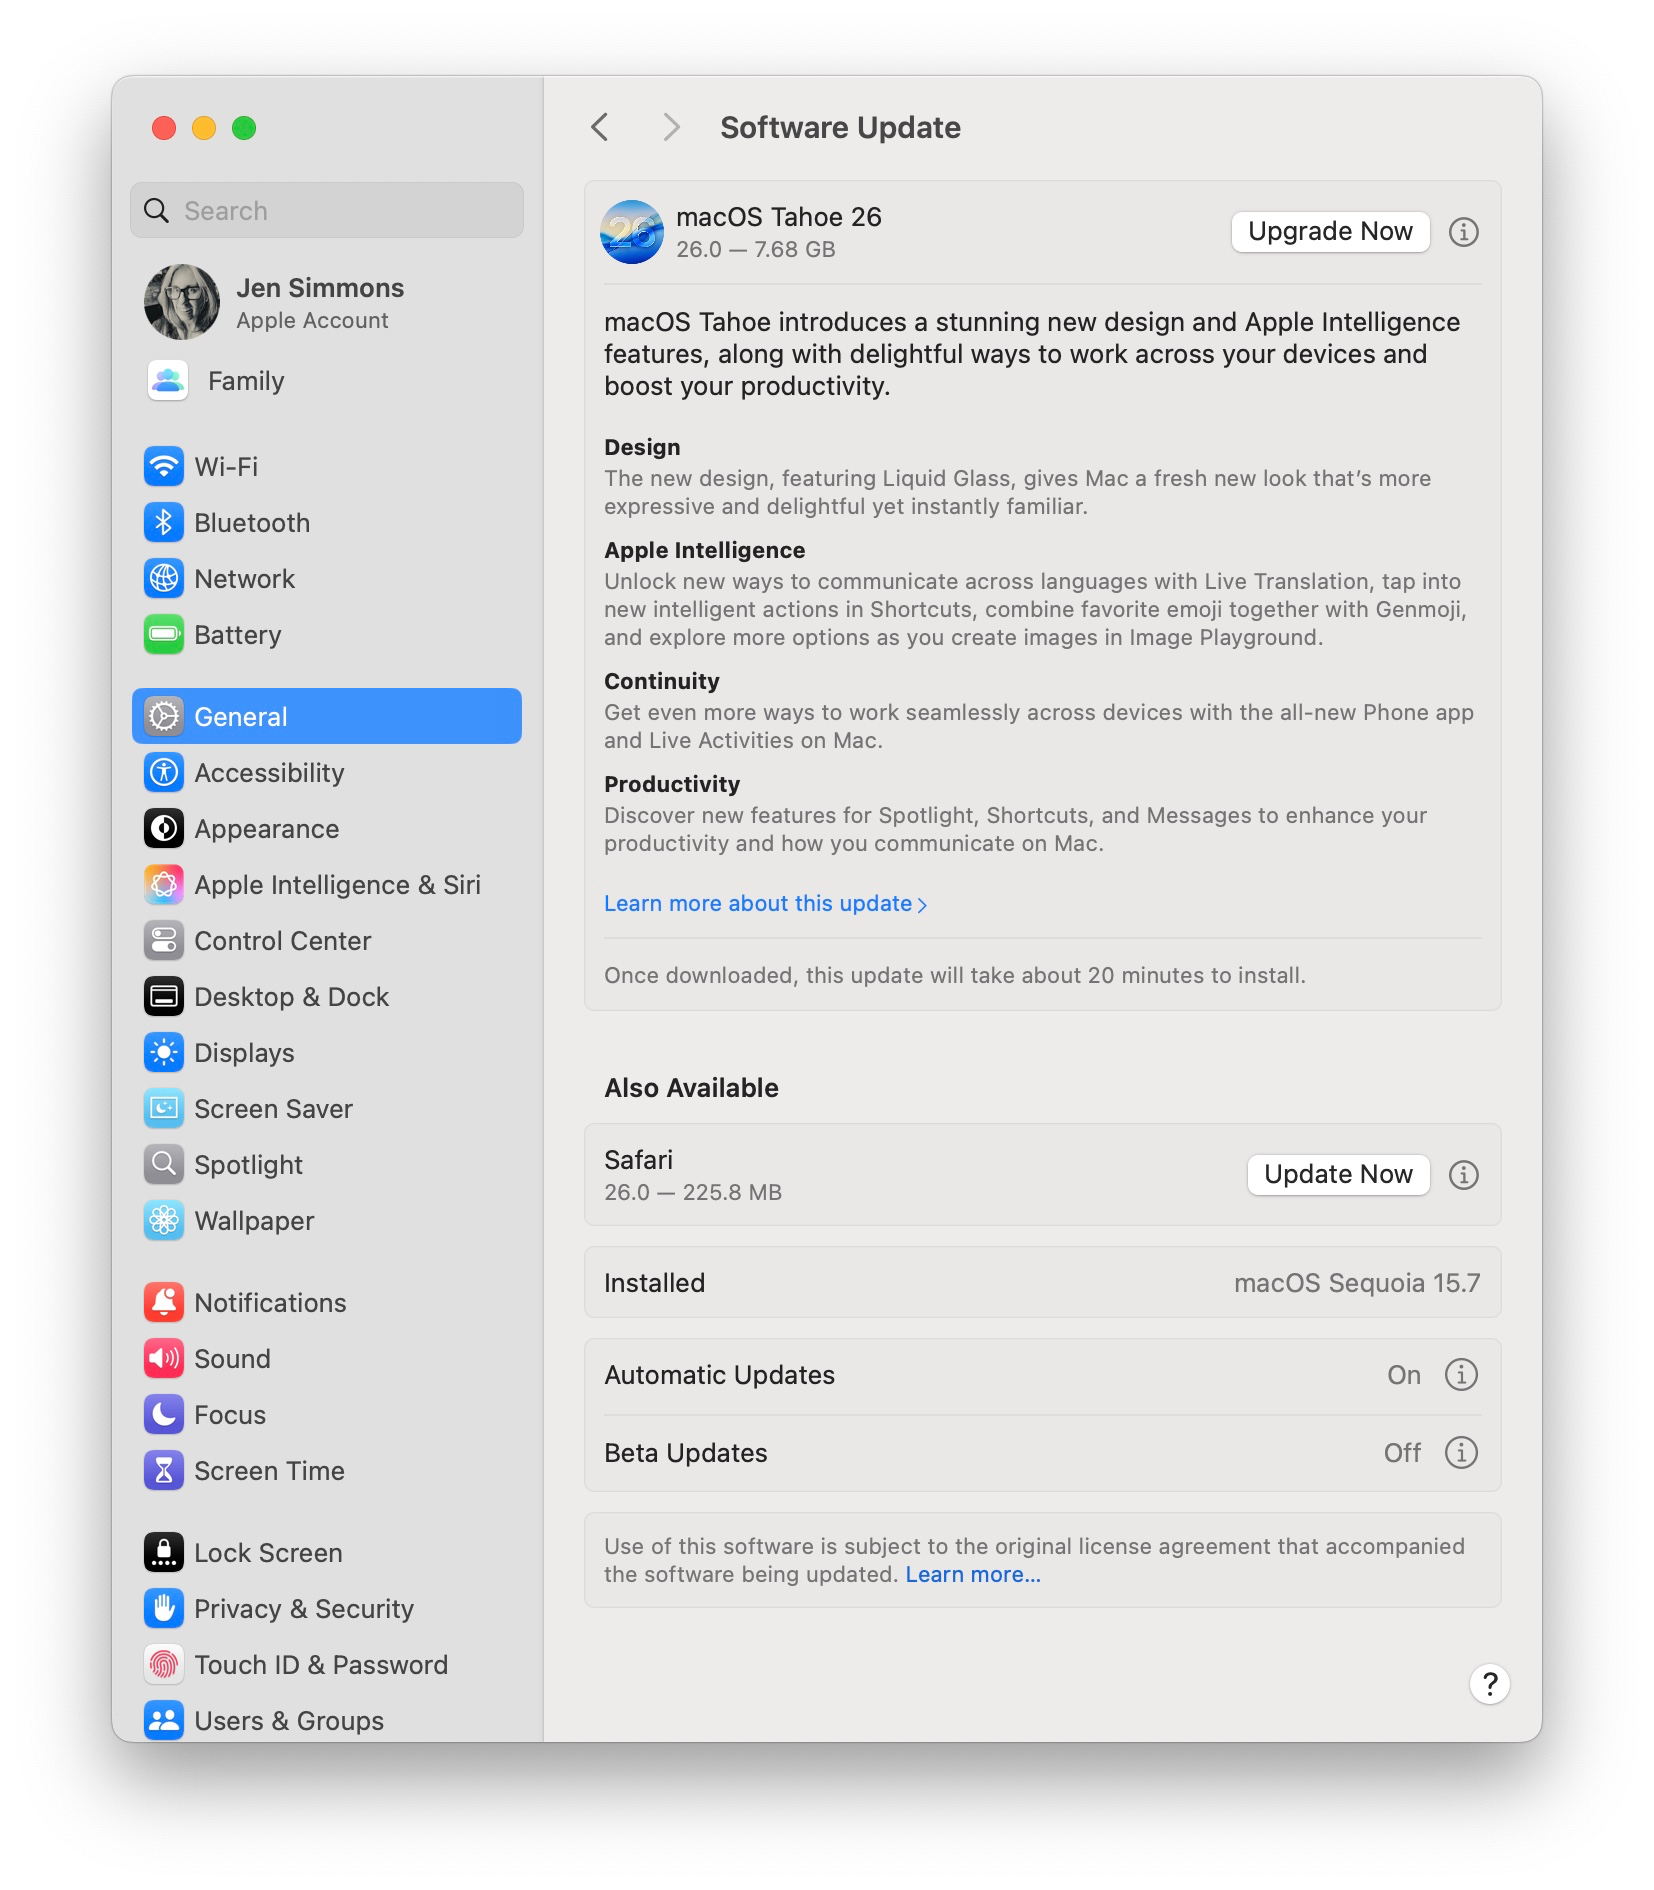Viewport: 1654px width, 1890px height.
Task: Expand Learn more about this update
Action: tap(765, 903)
